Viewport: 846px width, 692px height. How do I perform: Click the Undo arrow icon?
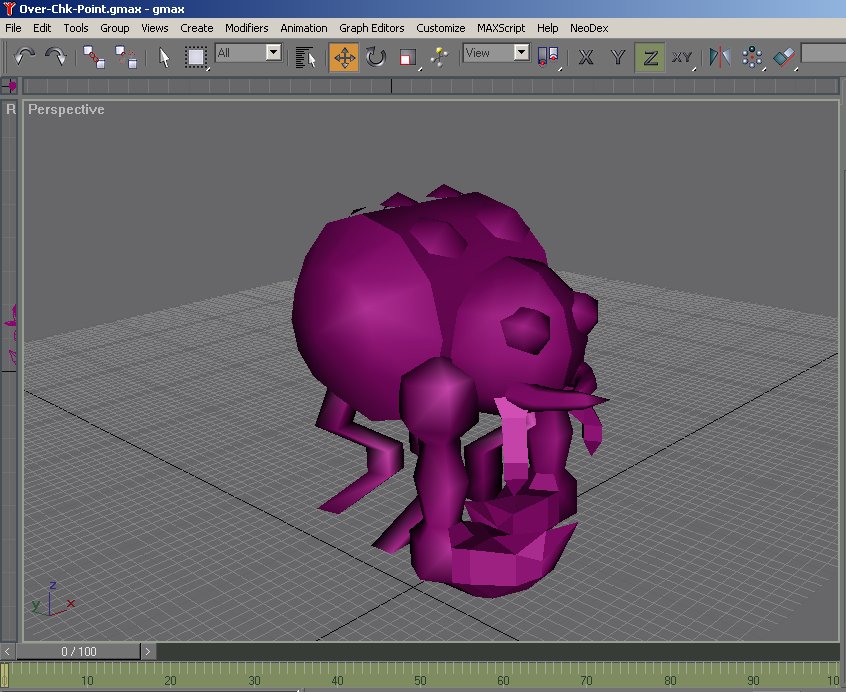tap(24, 56)
